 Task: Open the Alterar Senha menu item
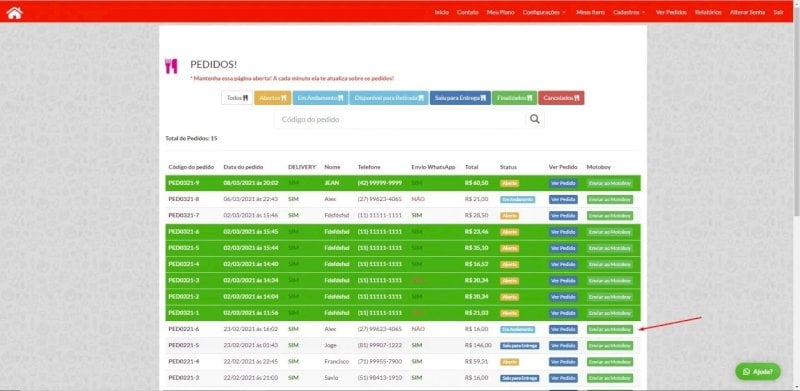[747, 12]
